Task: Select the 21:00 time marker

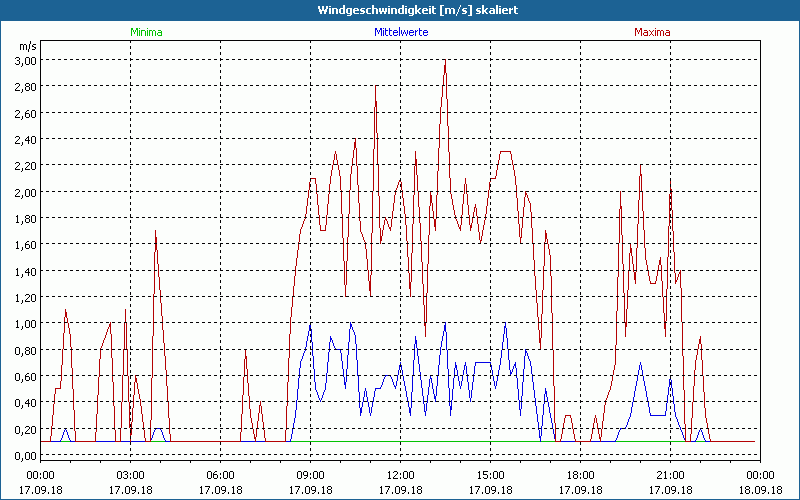Action: click(x=670, y=475)
